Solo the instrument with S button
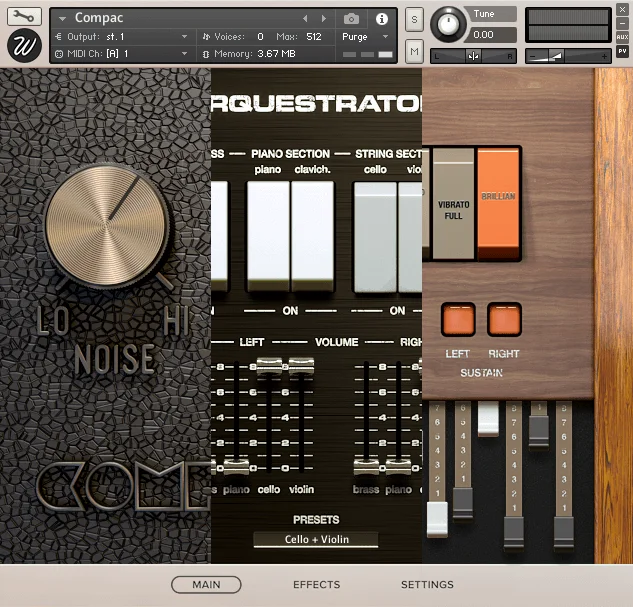 [414, 19]
